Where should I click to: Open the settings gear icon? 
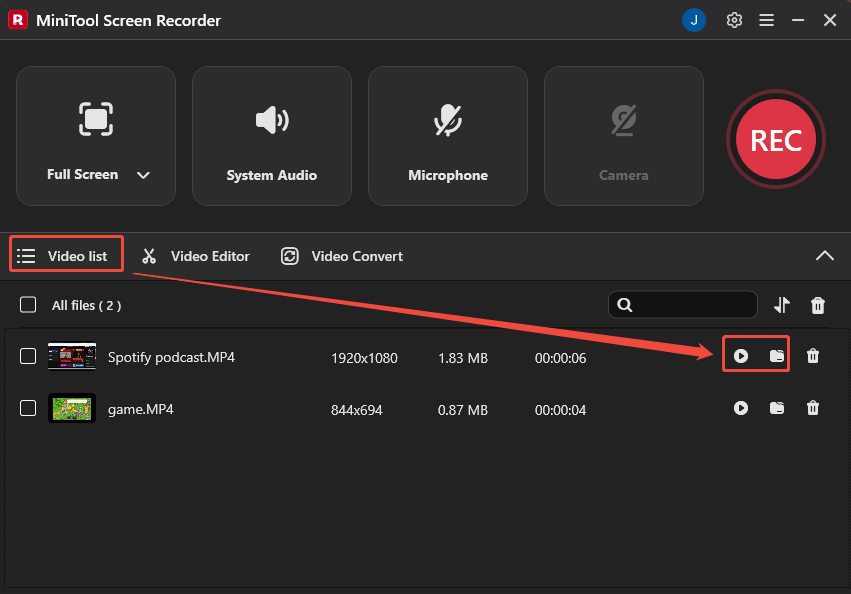734,21
